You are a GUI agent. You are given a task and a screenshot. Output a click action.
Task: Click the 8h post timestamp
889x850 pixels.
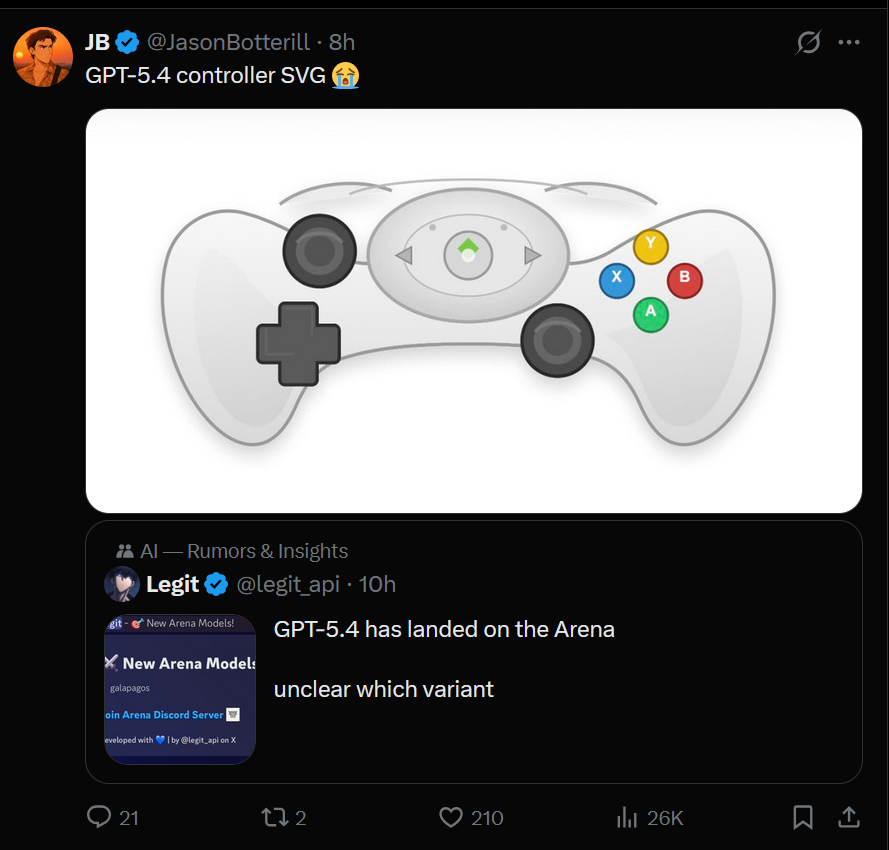342,42
